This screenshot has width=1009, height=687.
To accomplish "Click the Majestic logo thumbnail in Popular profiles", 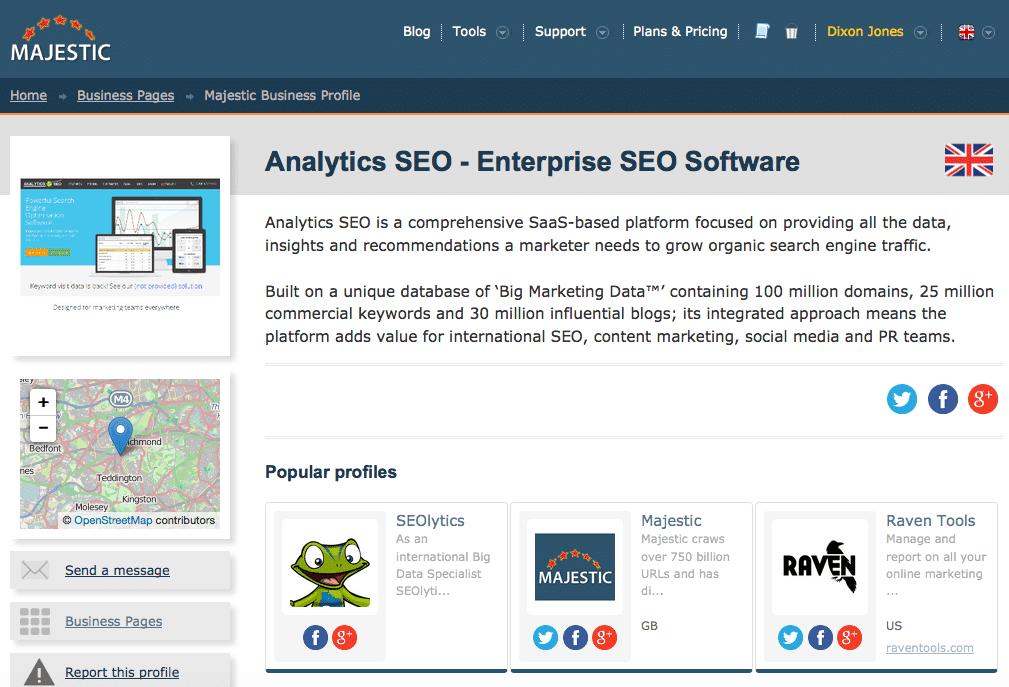I will click(x=575, y=567).
